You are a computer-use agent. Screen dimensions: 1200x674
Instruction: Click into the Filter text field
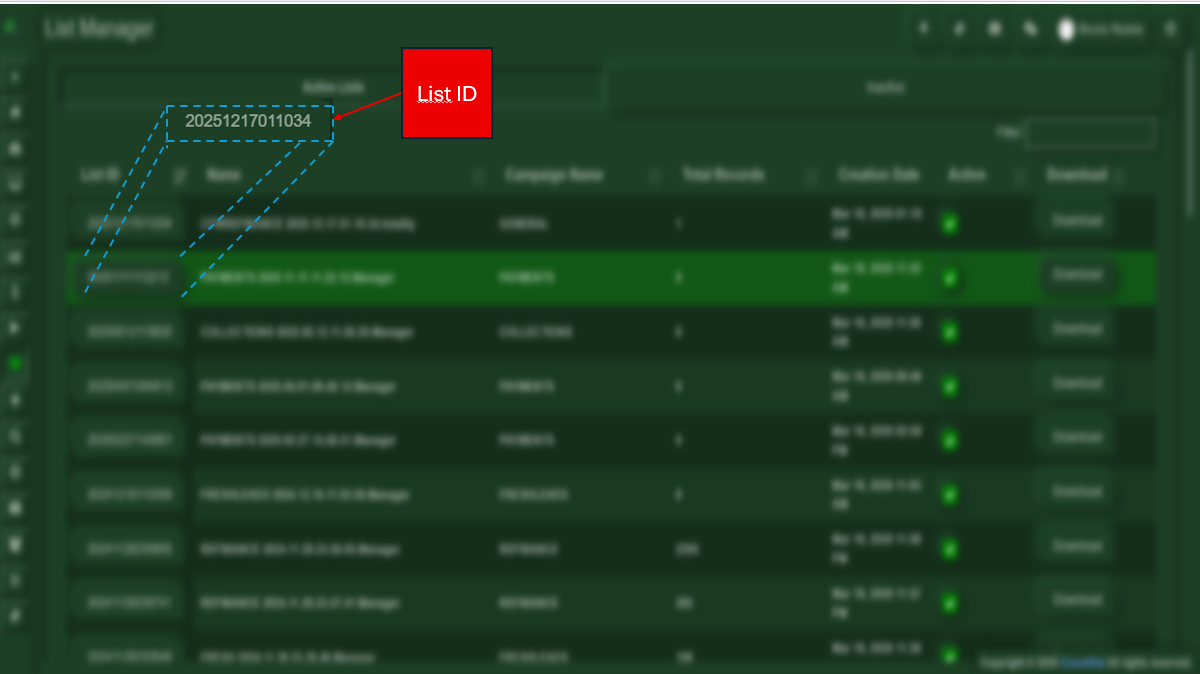tap(1090, 132)
